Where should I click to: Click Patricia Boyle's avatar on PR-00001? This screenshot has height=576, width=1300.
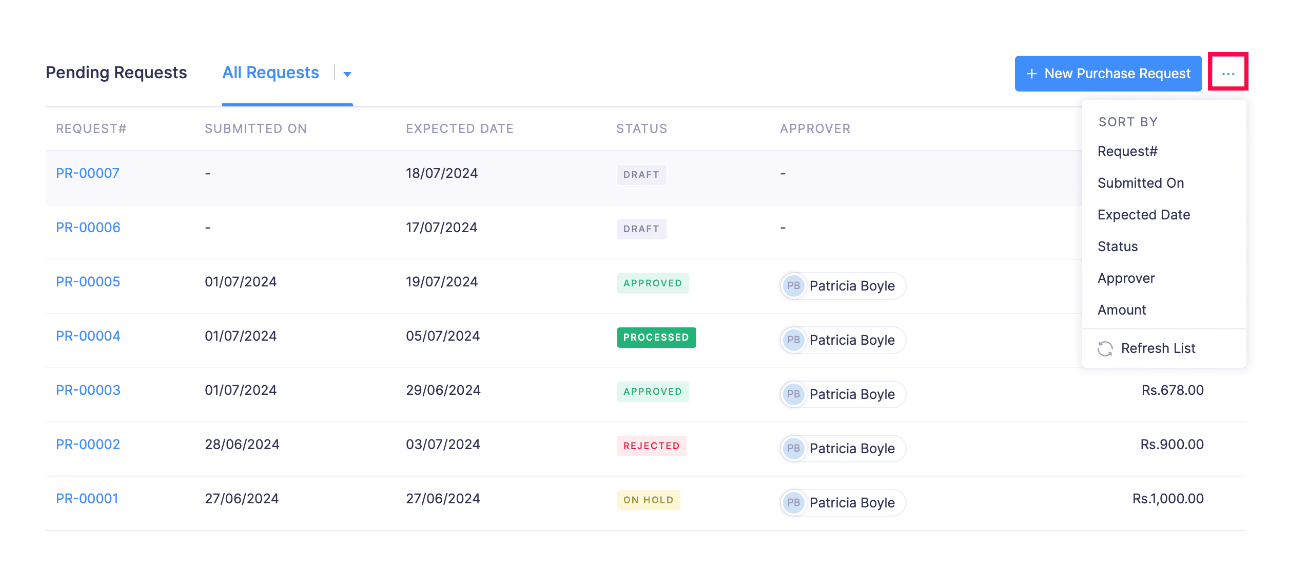click(793, 502)
